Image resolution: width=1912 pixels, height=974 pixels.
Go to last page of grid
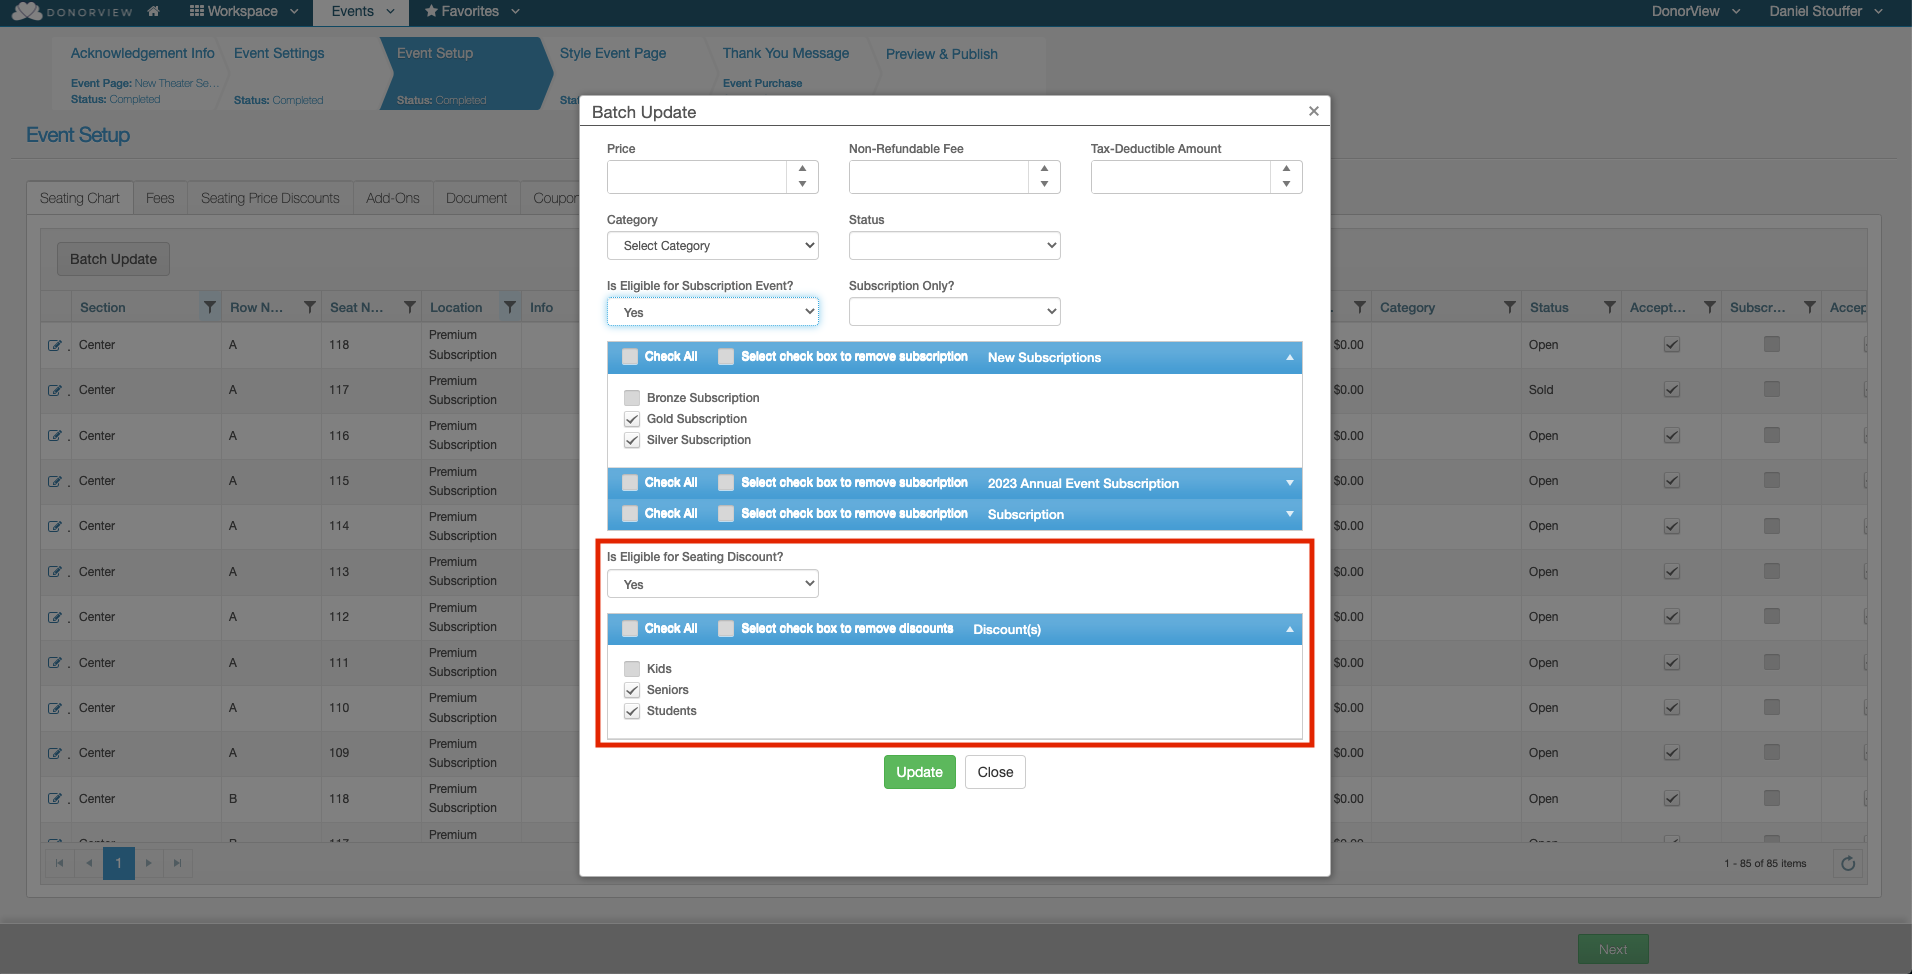(177, 863)
